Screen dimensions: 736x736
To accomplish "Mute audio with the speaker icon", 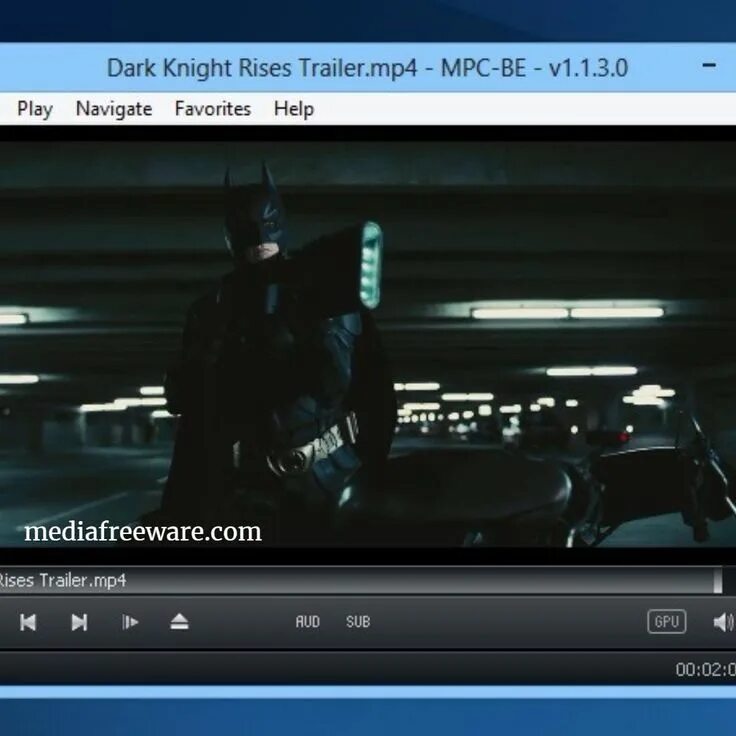I will tap(723, 622).
